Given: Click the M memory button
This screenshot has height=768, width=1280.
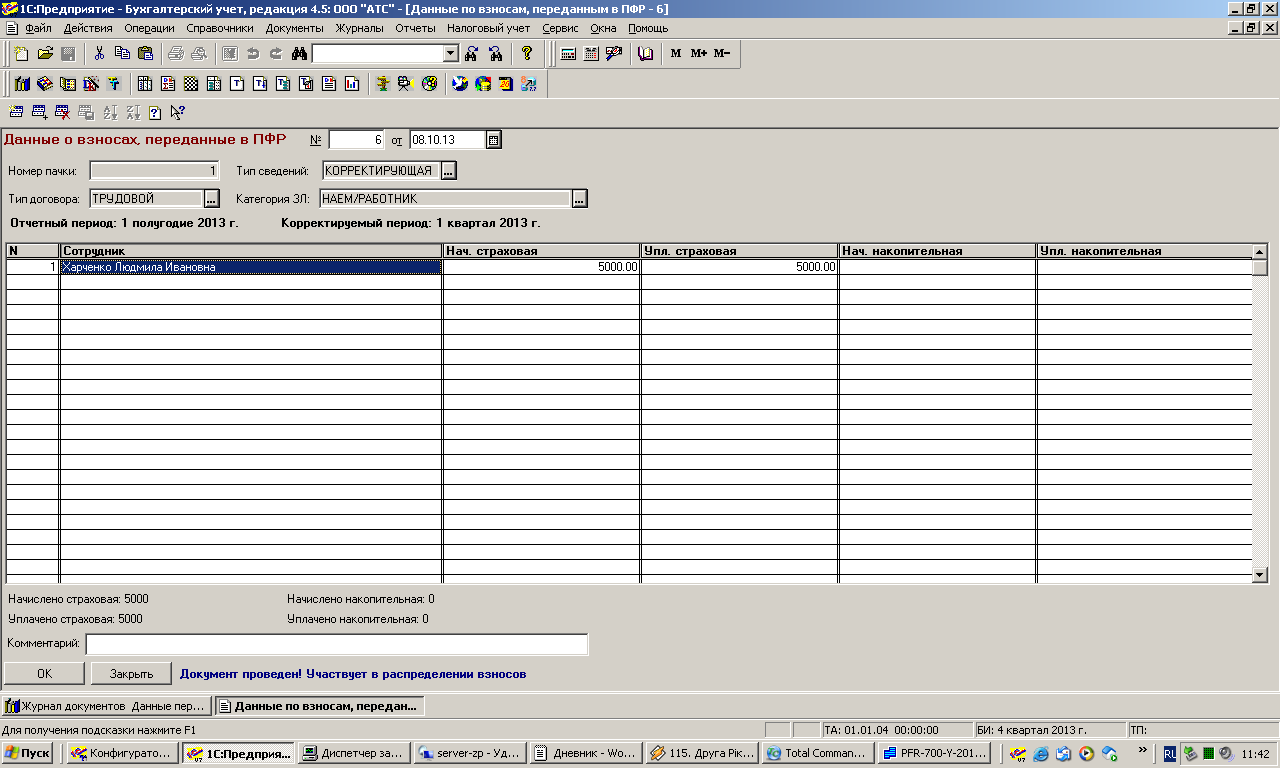Looking at the screenshot, I should point(676,53).
